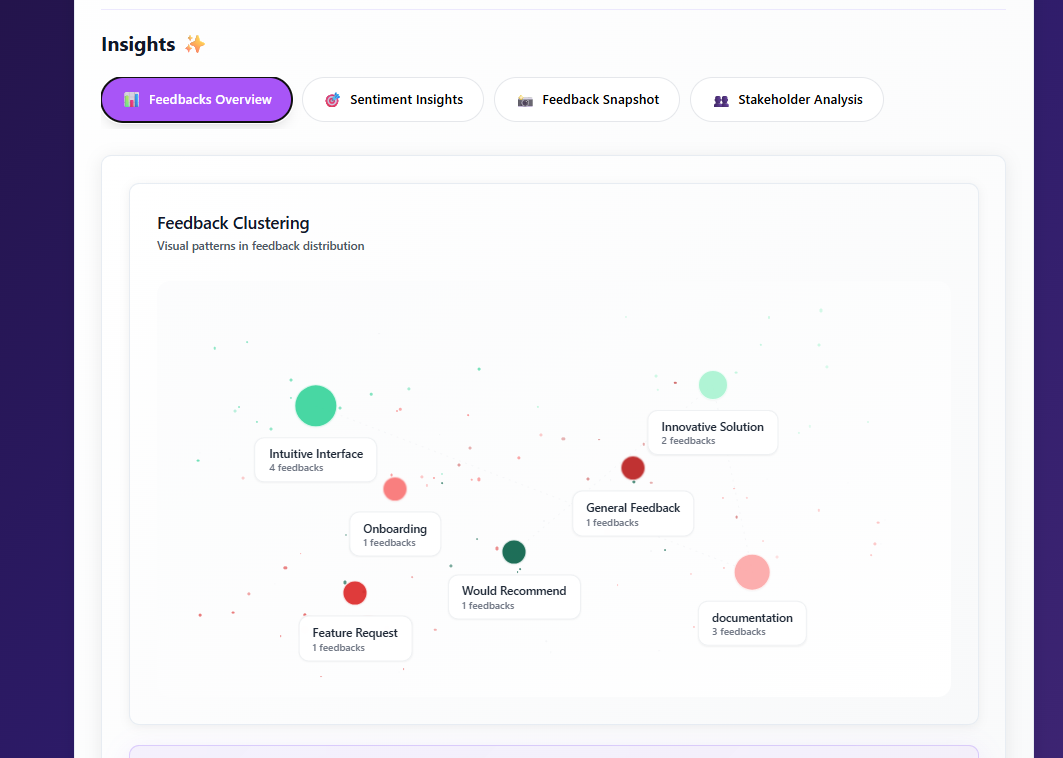This screenshot has height=758, width=1063.
Task: Click the Feedback Clustering heading
Action: (233, 223)
